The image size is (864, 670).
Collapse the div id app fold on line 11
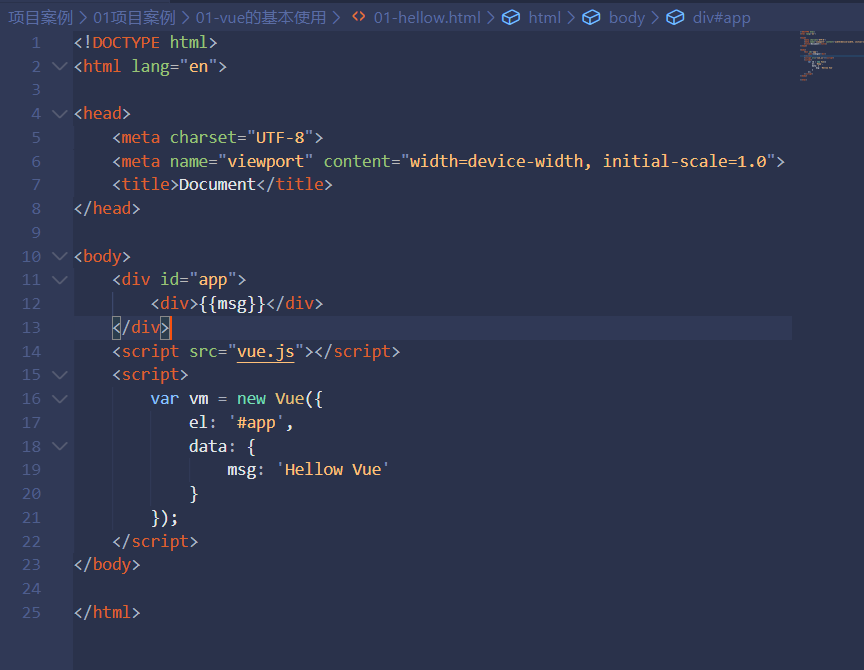click(x=60, y=279)
